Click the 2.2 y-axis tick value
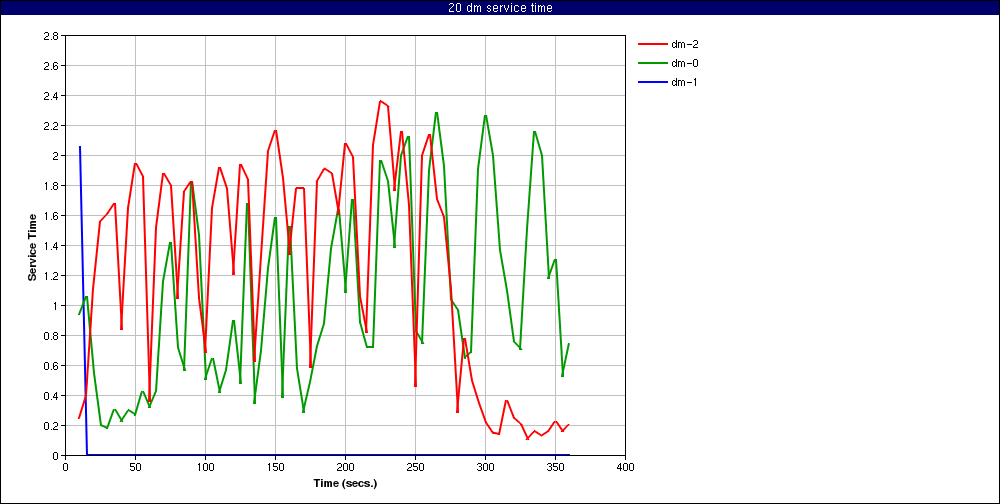Image resolution: width=1000 pixels, height=504 pixels. 51,126
